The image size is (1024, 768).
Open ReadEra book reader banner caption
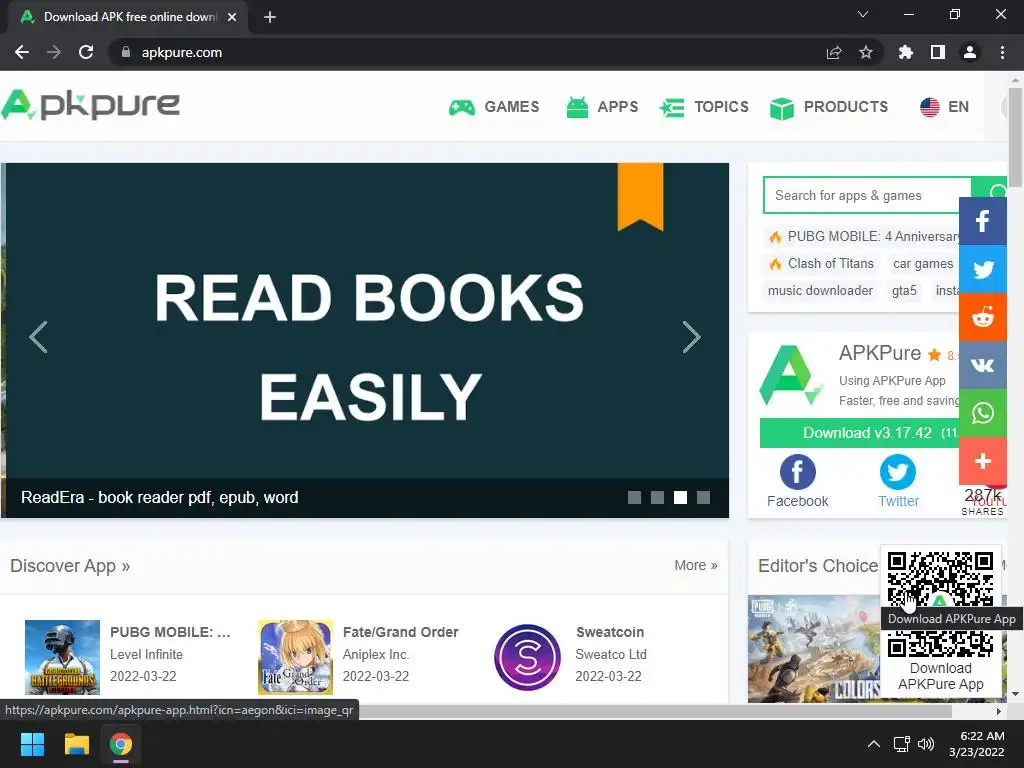(x=160, y=498)
